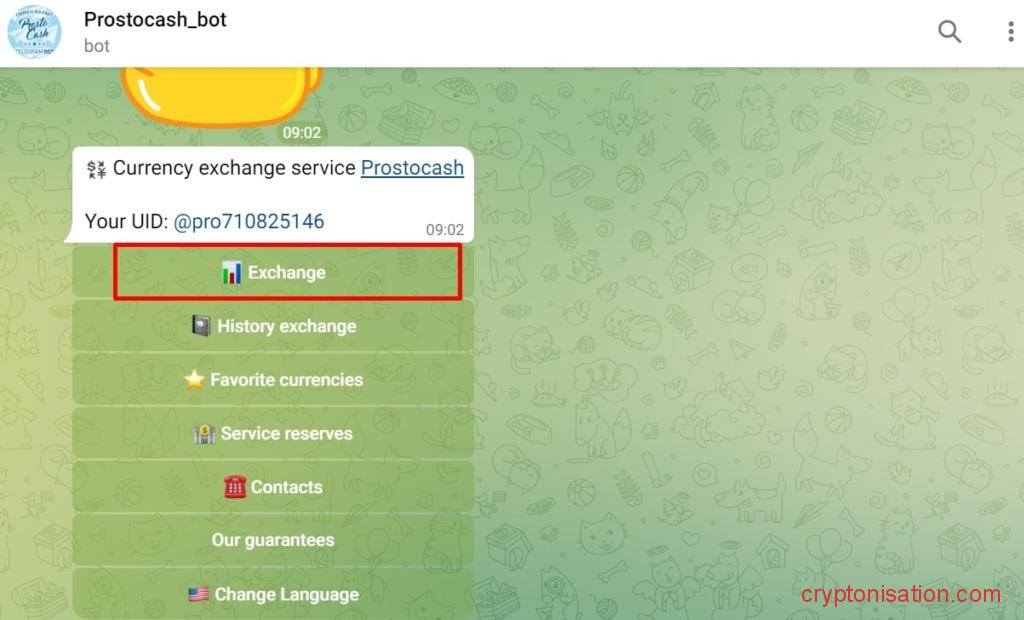Follow the Prostocash hyperlink in message
Screen dimensions: 1024x620
412,168
